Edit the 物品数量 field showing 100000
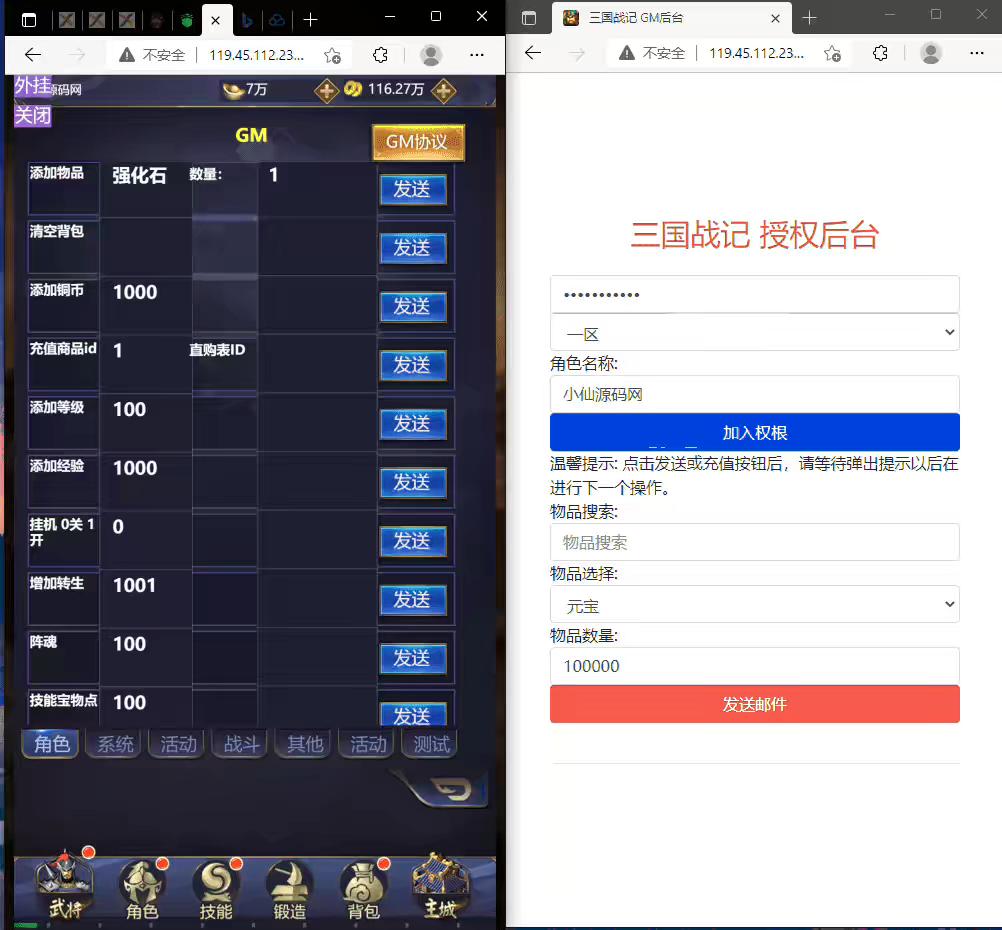 (755, 666)
